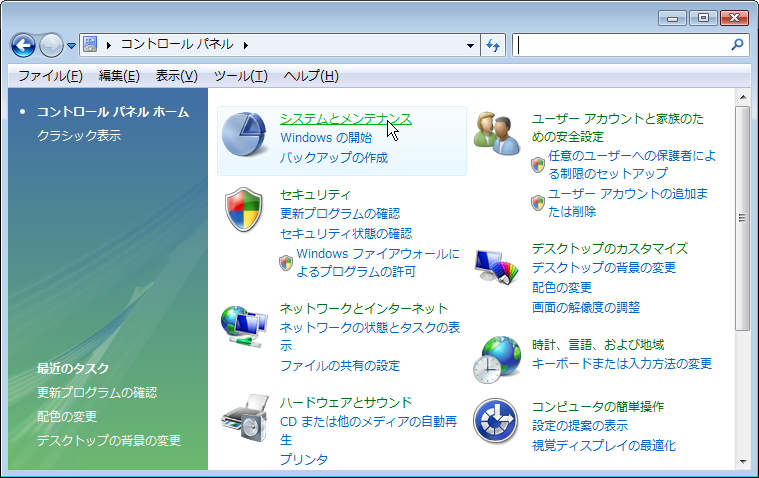Viewport: 759px width, 478px height.
Task: Click デスクトップの背景の変更 under 最近のタスク
Action: coord(109,440)
